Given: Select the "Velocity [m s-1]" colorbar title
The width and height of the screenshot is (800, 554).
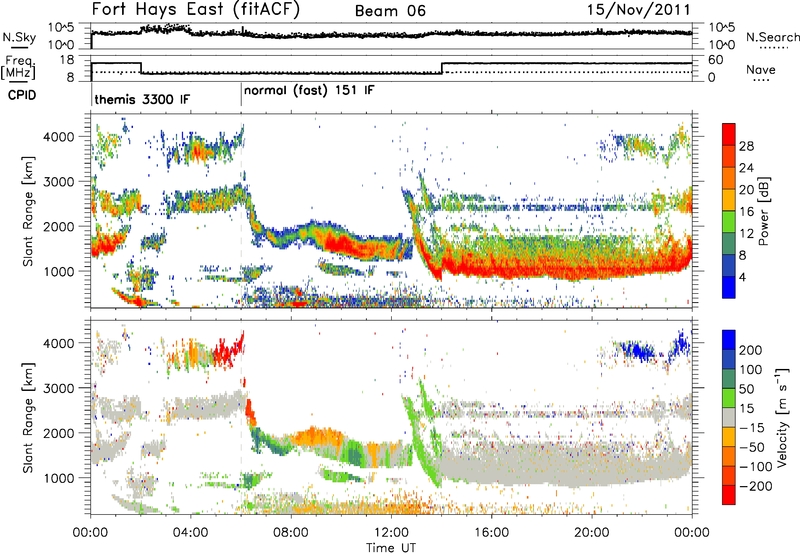Looking at the screenshot, I should point(782,417).
